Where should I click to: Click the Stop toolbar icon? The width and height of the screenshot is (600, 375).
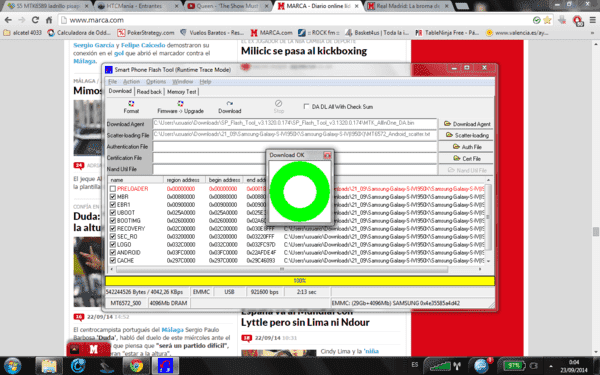279,107
